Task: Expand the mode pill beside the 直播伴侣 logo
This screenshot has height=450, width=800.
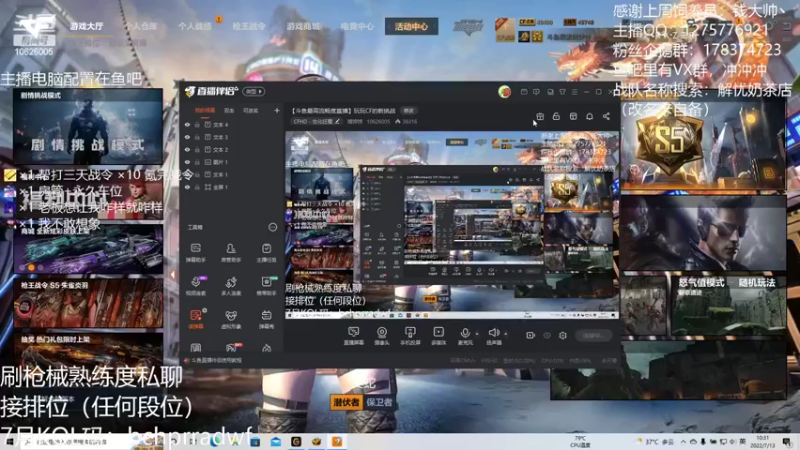Action: coord(254,91)
